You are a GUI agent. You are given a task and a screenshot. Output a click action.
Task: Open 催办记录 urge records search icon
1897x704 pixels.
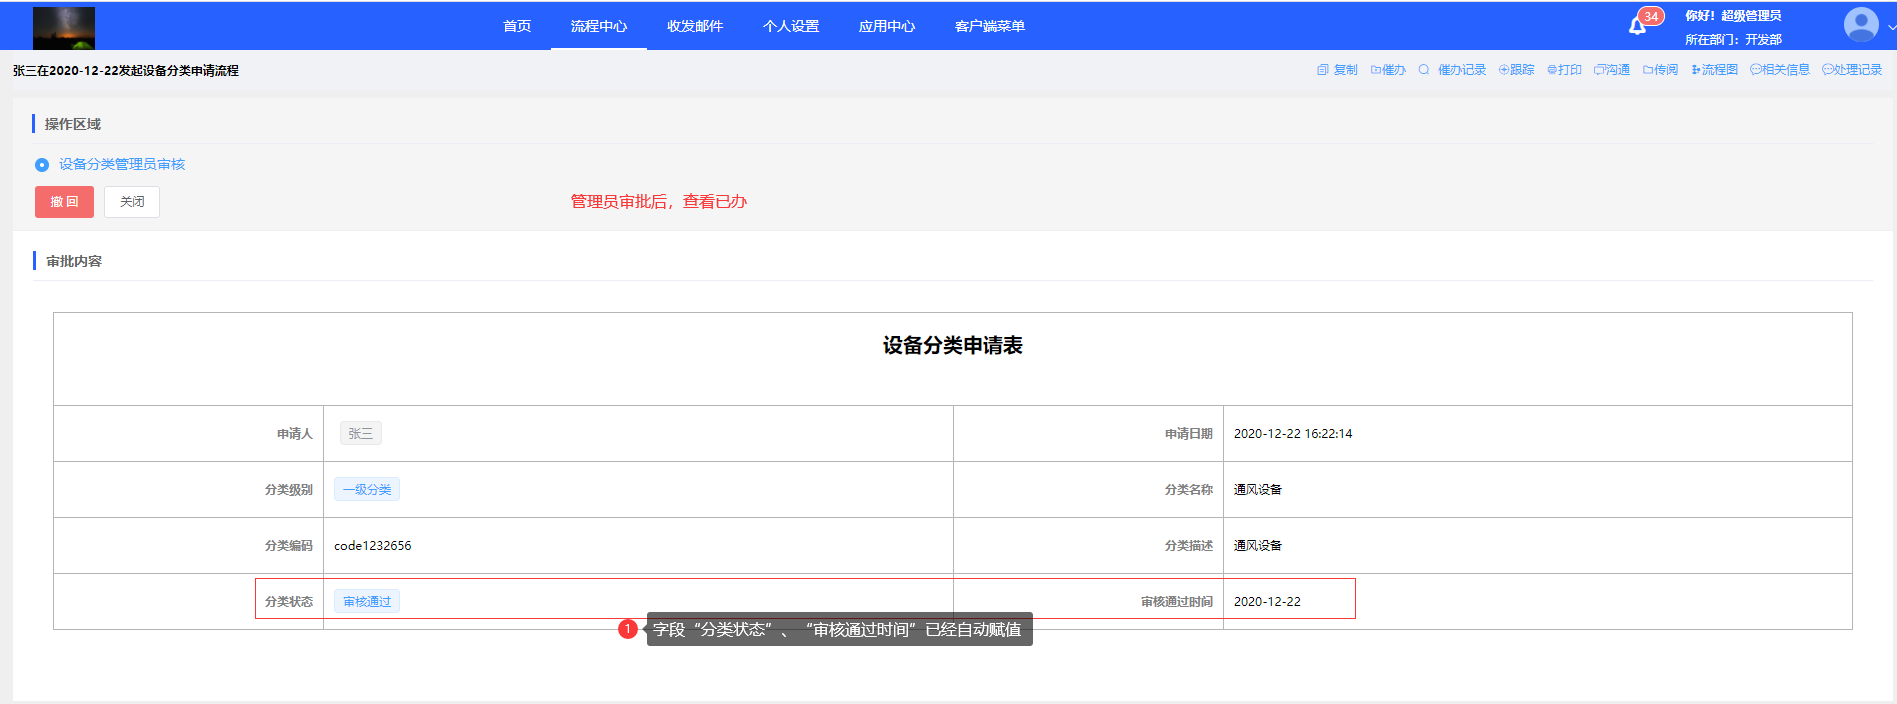1424,70
